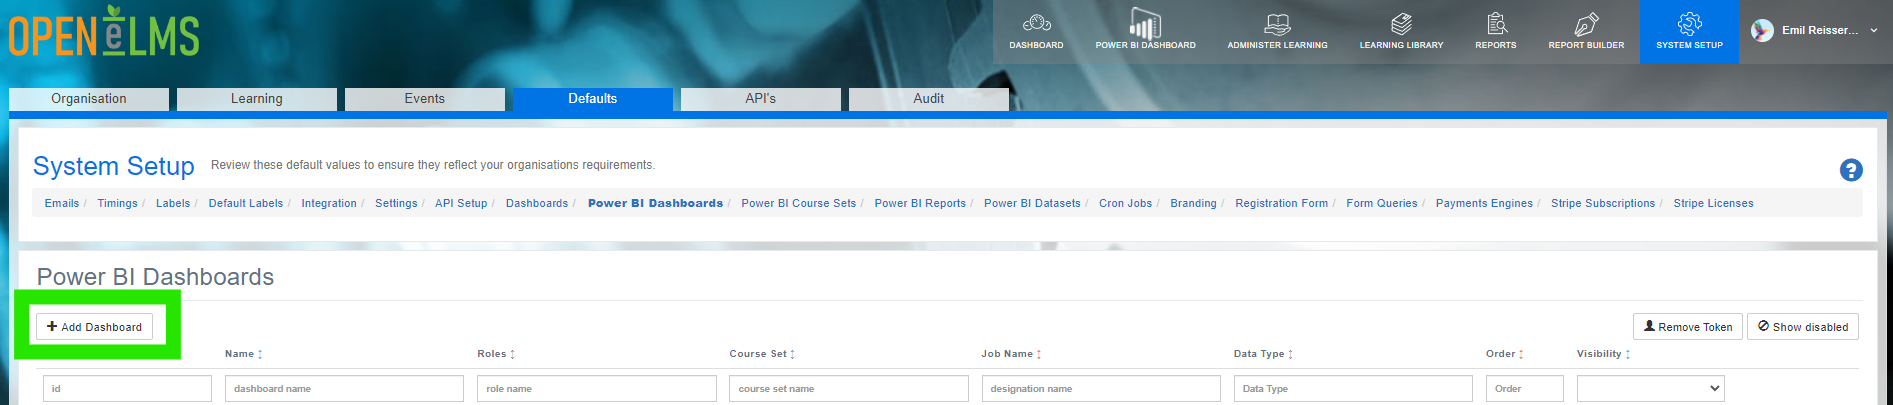
Task: Focus the dashboard name filter field
Action: [x=344, y=388]
